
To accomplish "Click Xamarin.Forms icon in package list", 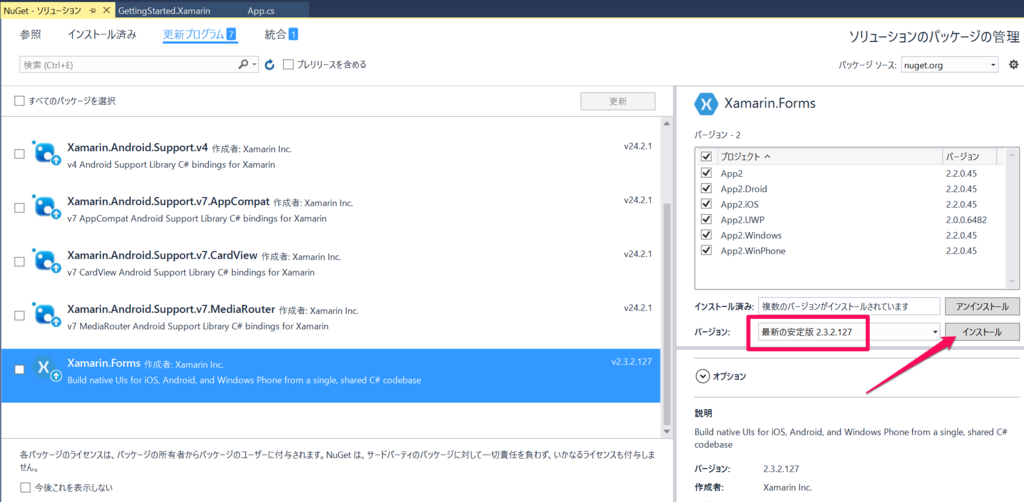I will pos(48,369).
